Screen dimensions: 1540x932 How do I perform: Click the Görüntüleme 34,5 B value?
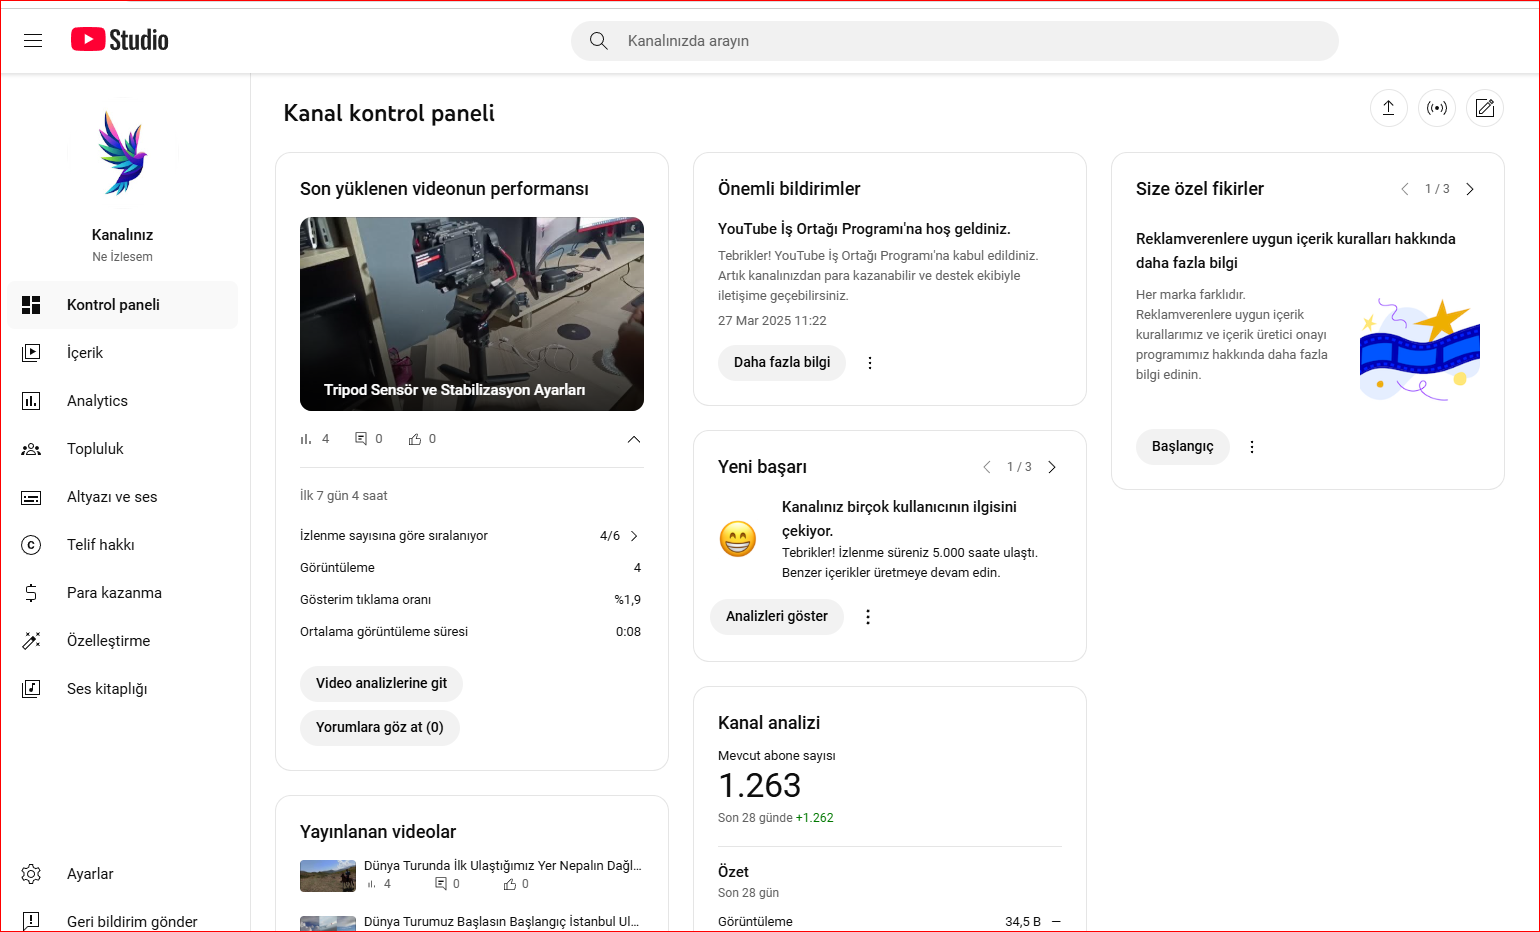[1023, 922]
